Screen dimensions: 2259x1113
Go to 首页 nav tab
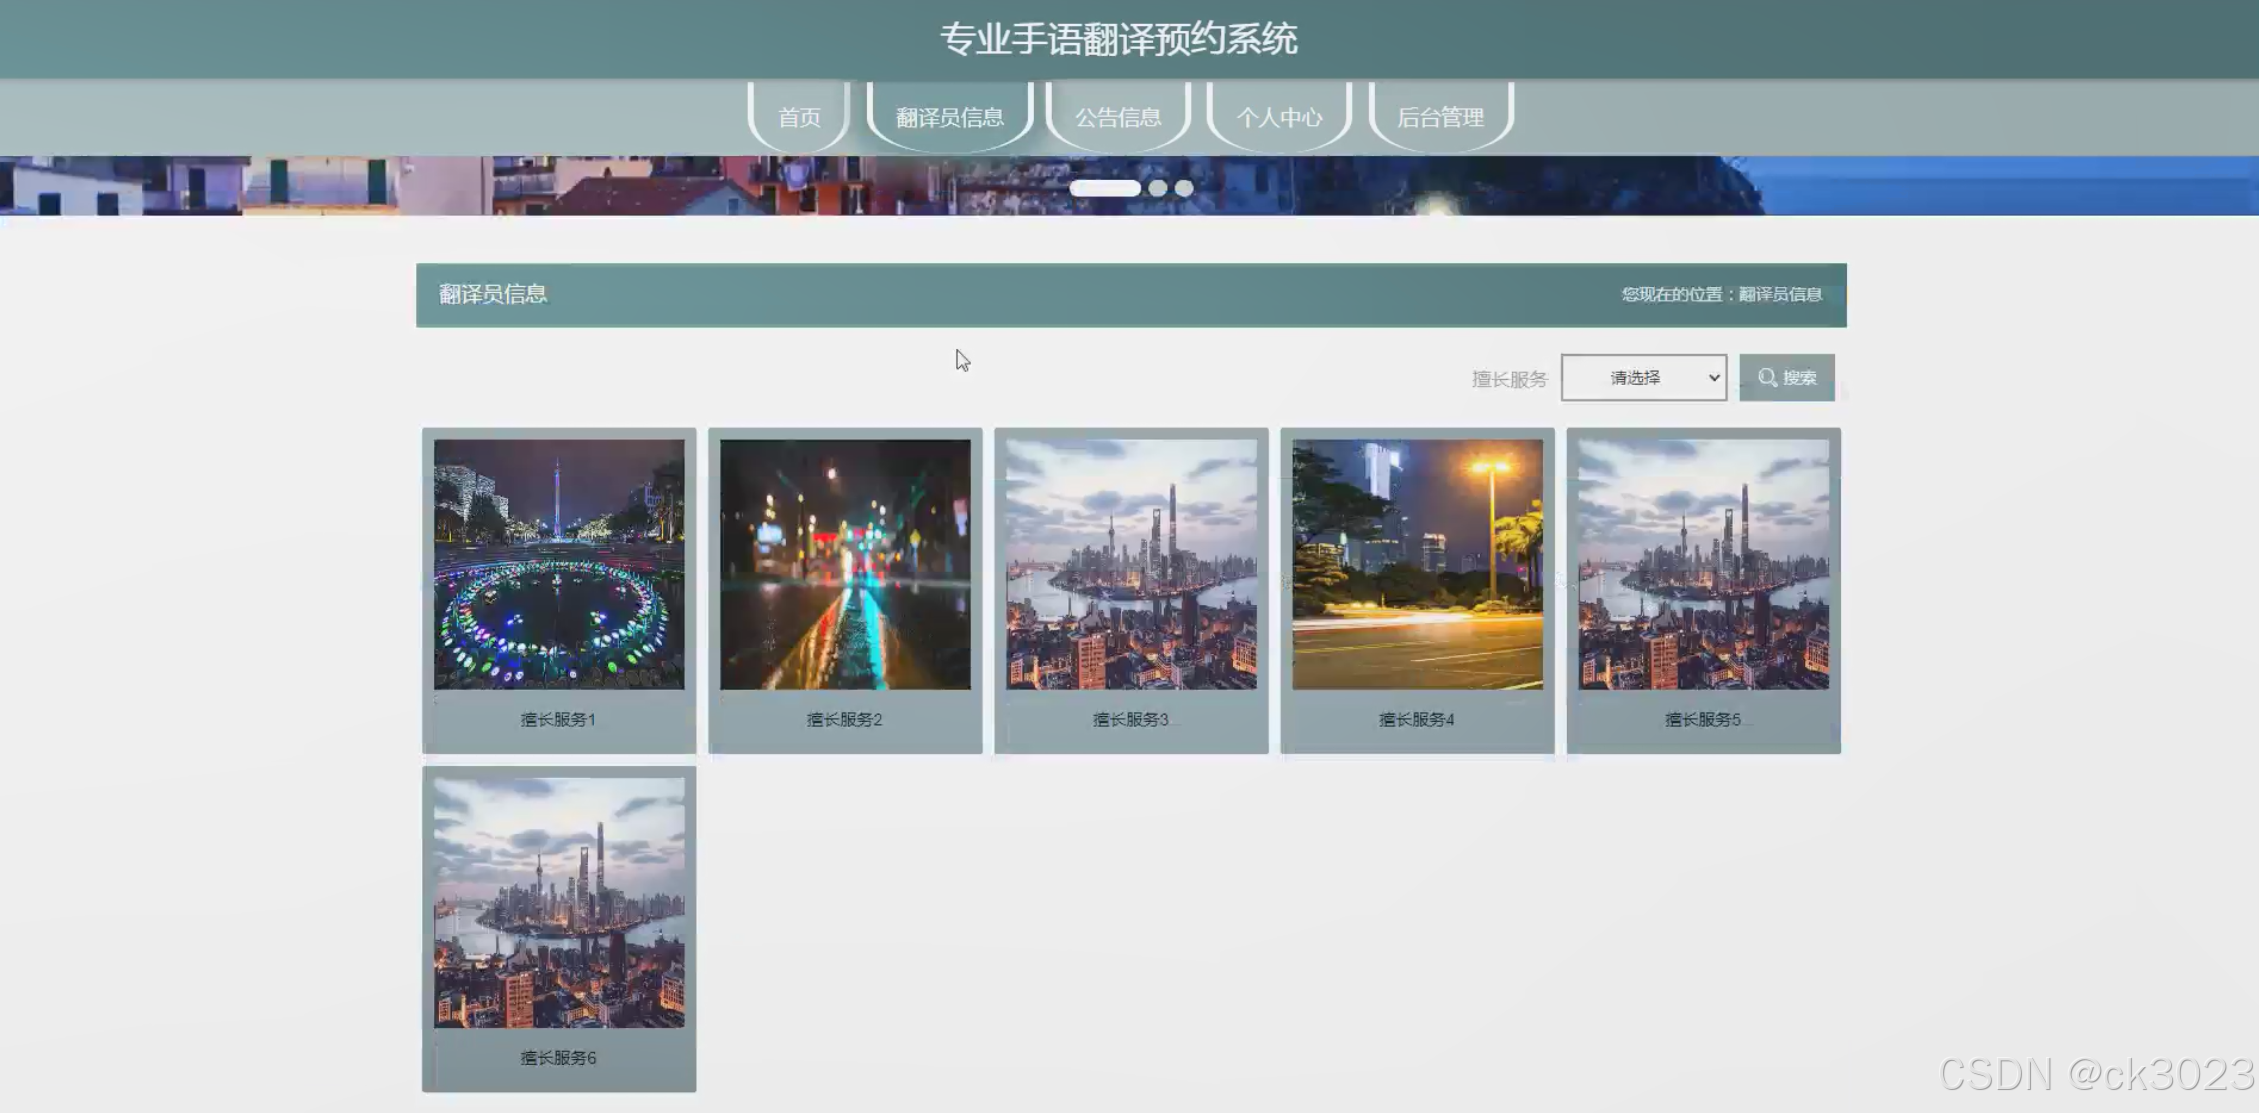[799, 118]
